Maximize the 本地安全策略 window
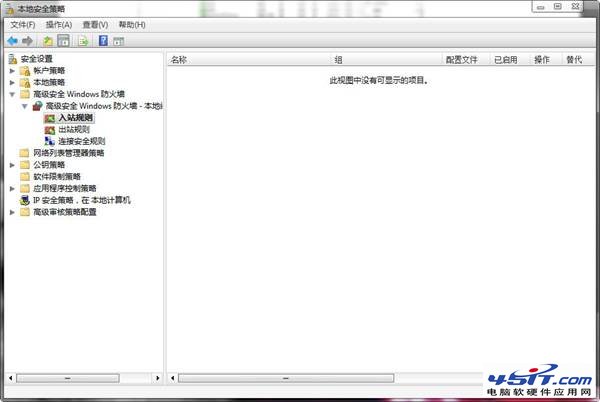Viewport: 600px width, 402px height. coord(558,7)
